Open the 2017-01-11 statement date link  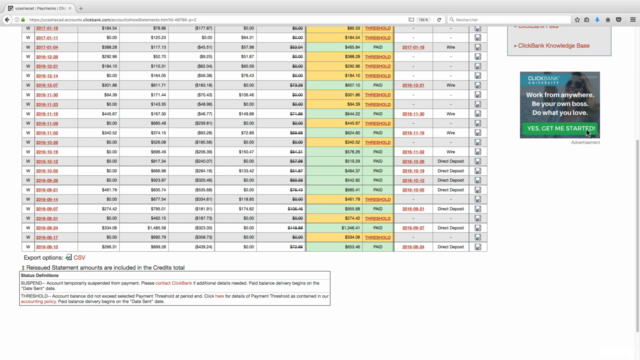[47, 38]
